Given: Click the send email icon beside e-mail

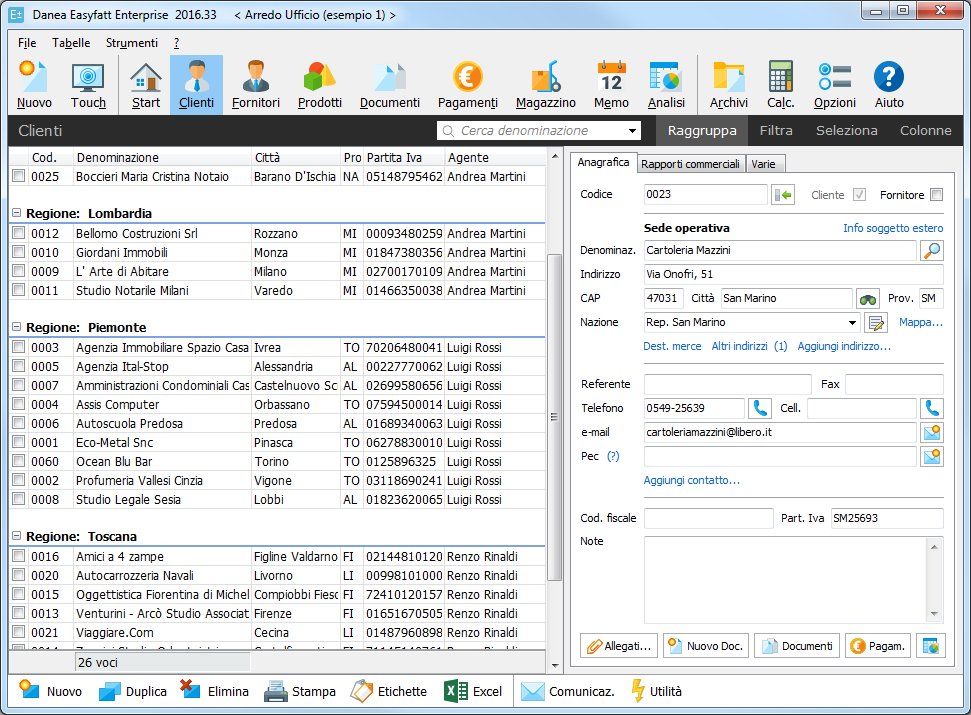Looking at the screenshot, I should [x=931, y=433].
